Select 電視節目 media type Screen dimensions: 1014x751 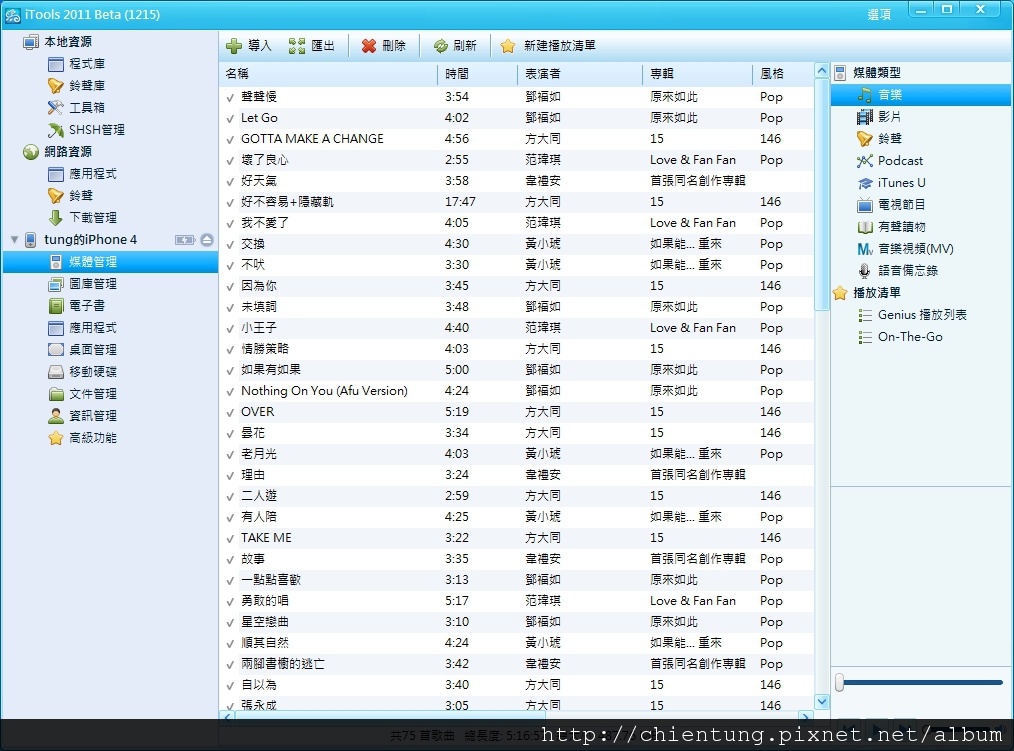click(891, 204)
